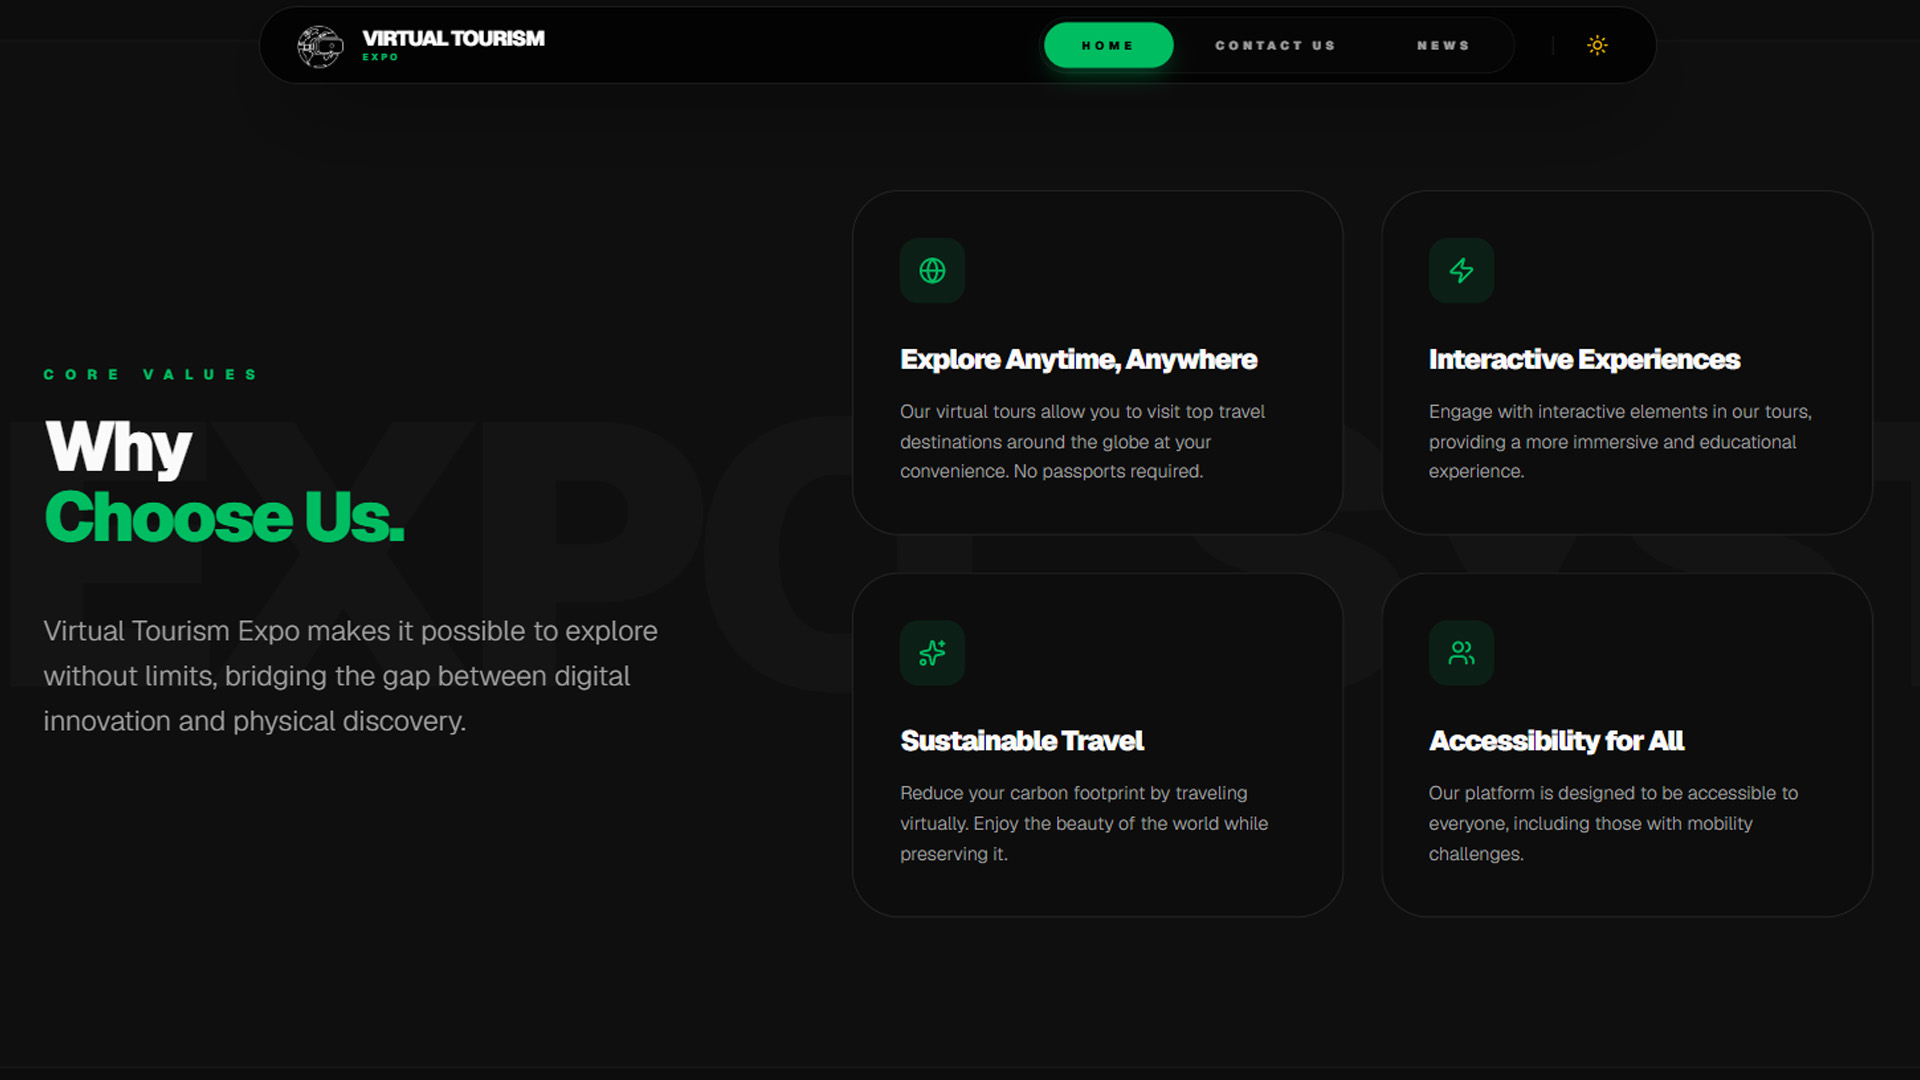Click the 'Our platform is designed' description
Screen dimensions: 1920x1080
pyautogui.click(x=1613, y=823)
